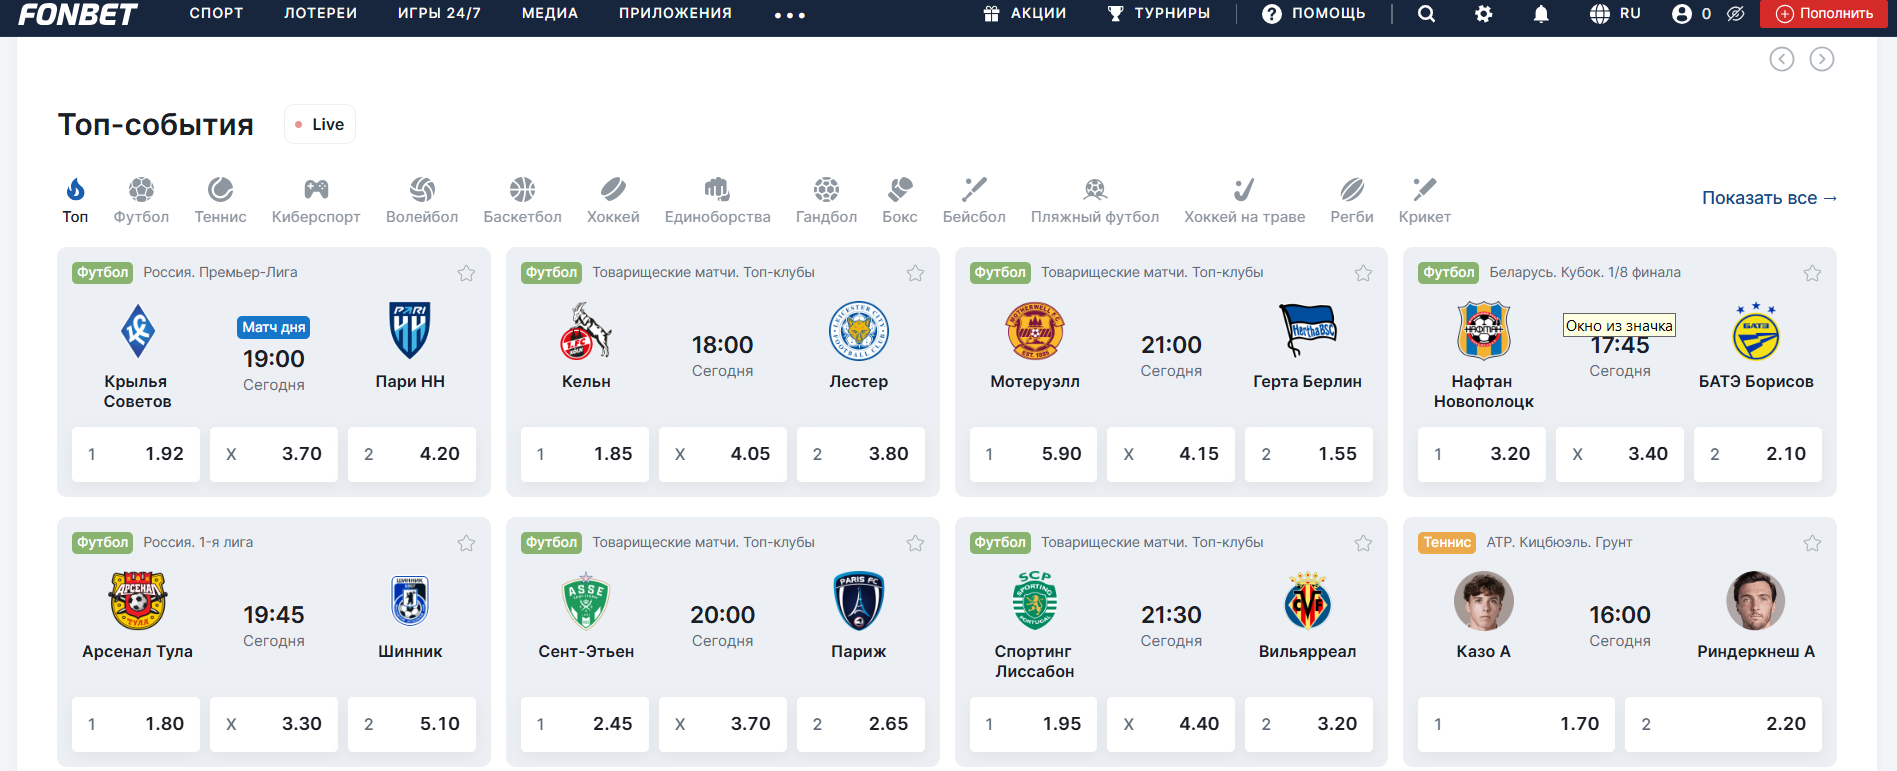Expand the three-dots more menu
Viewport: 1897px width, 771px height.
tap(790, 15)
